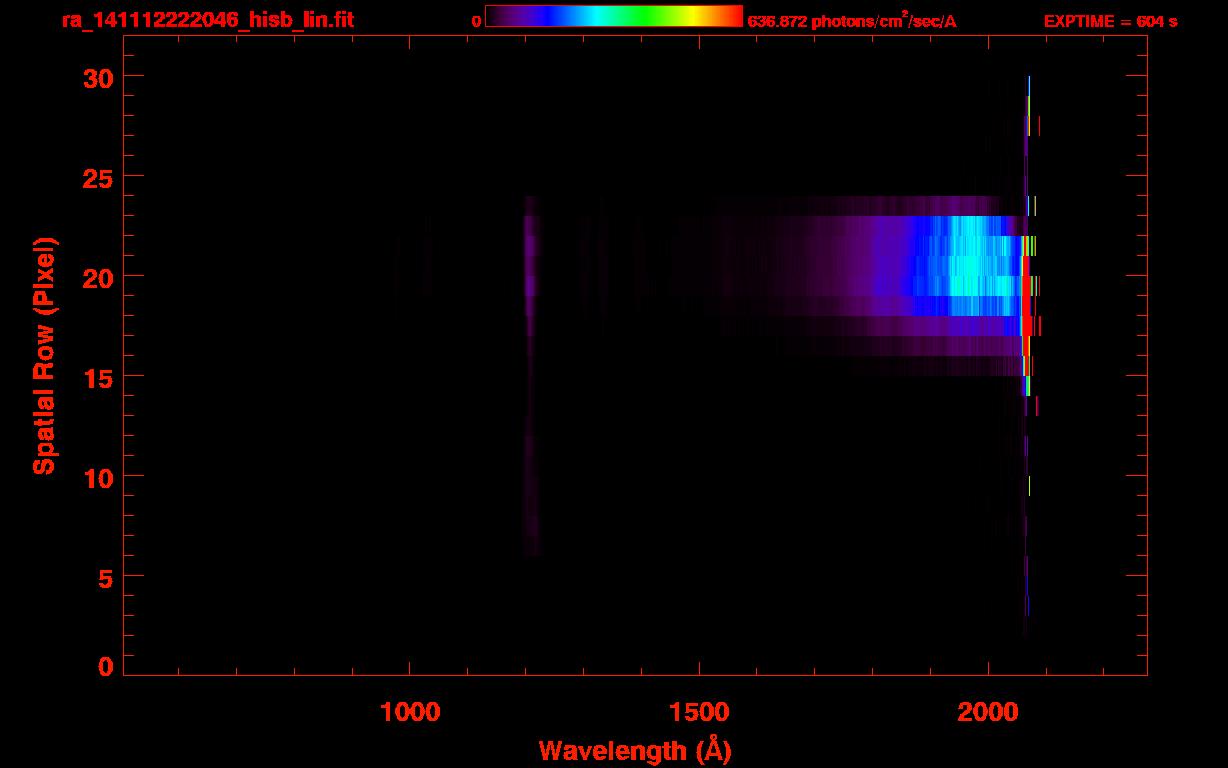This screenshot has height=768, width=1228.
Task: Click the red end of the colorbar
Action: pyautogui.click(x=730, y=16)
